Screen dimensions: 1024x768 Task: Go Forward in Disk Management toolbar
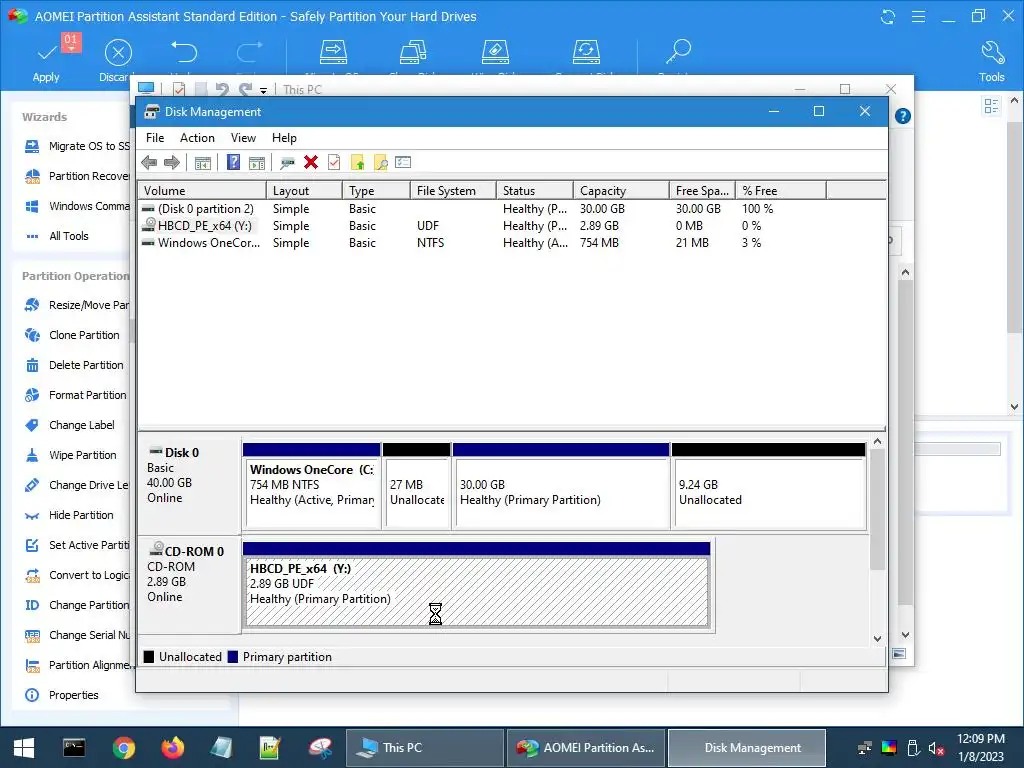[172, 162]
